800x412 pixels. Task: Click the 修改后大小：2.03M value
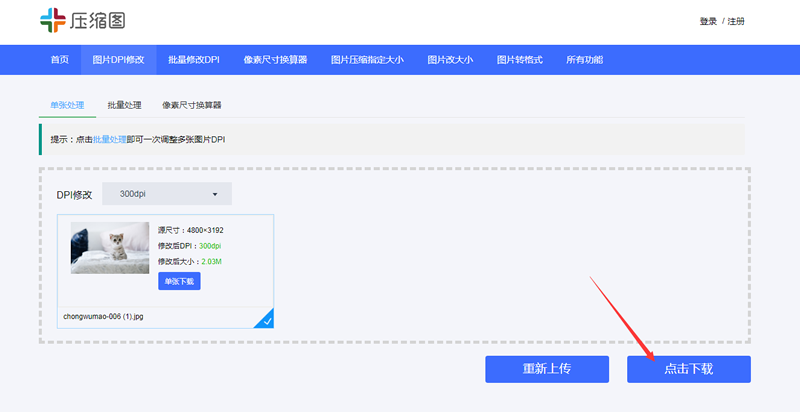click(x=211, y=262)
